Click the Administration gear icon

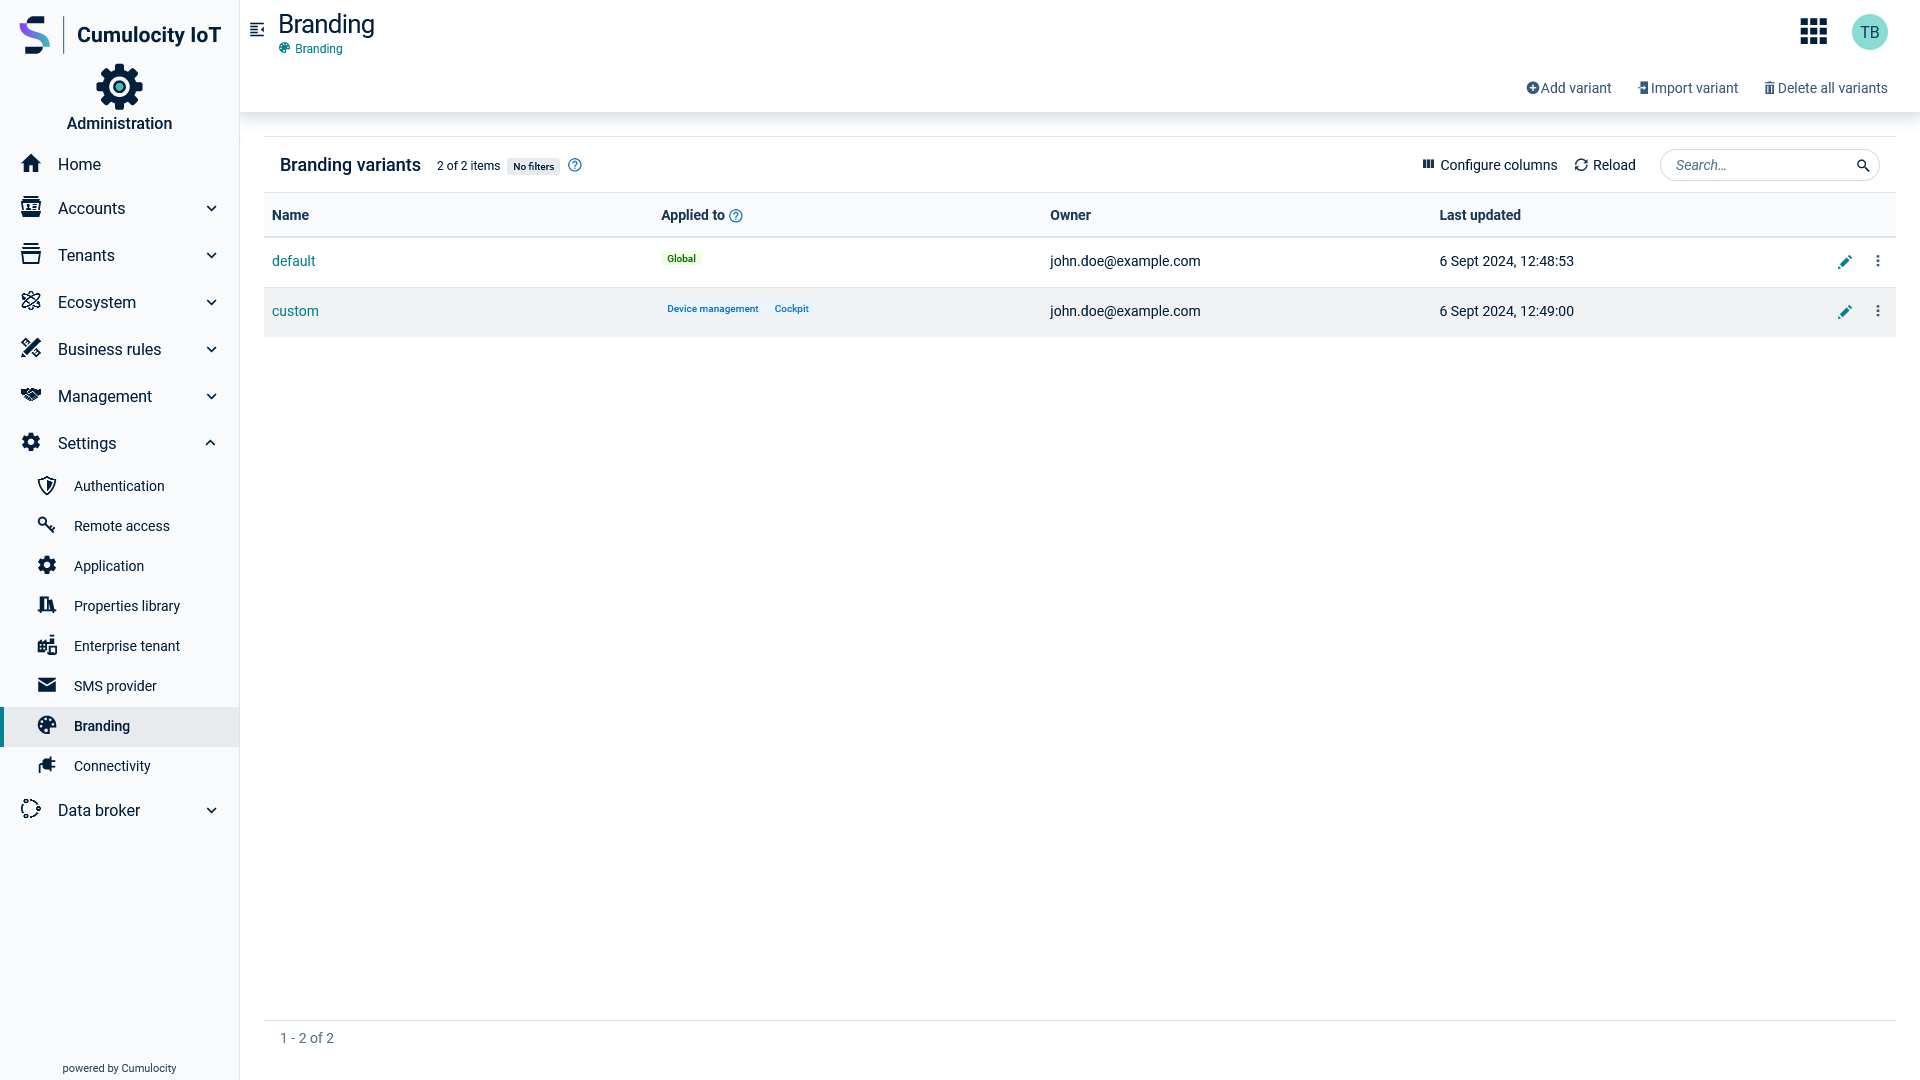click(x=119, y=87)
